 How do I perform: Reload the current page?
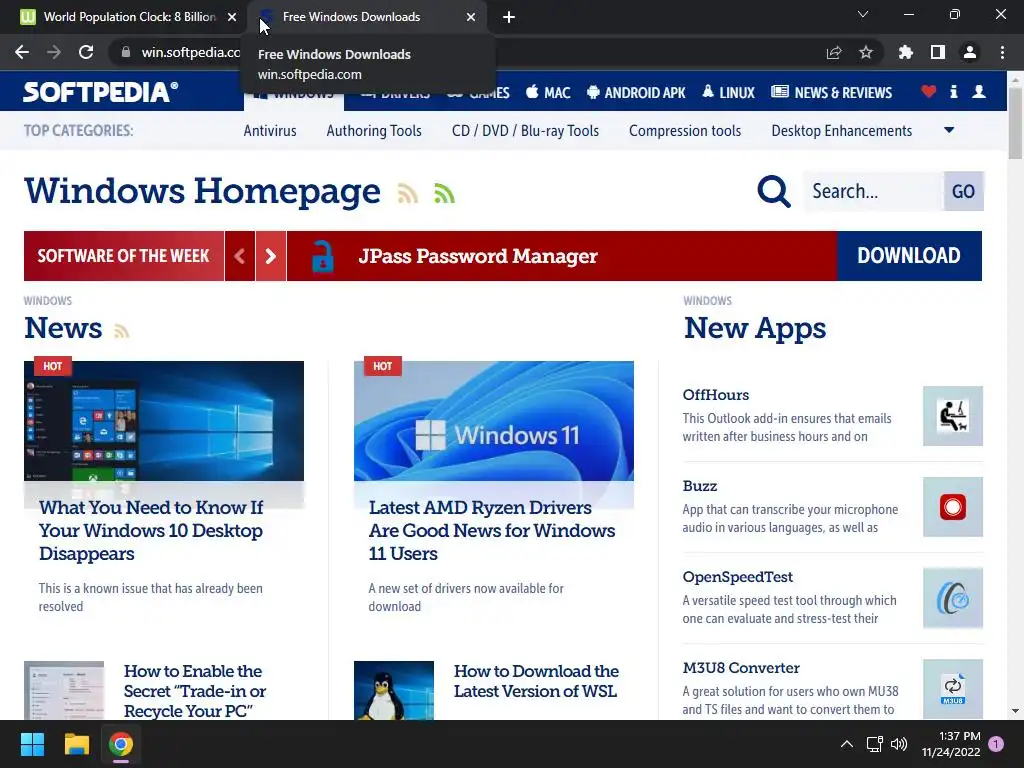pos(86,52)
